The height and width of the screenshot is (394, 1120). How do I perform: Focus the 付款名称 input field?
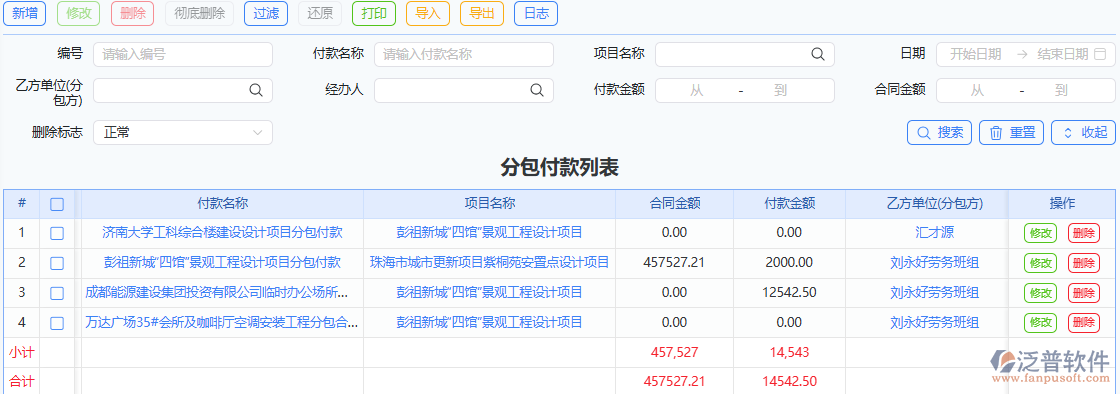(464, 54)
